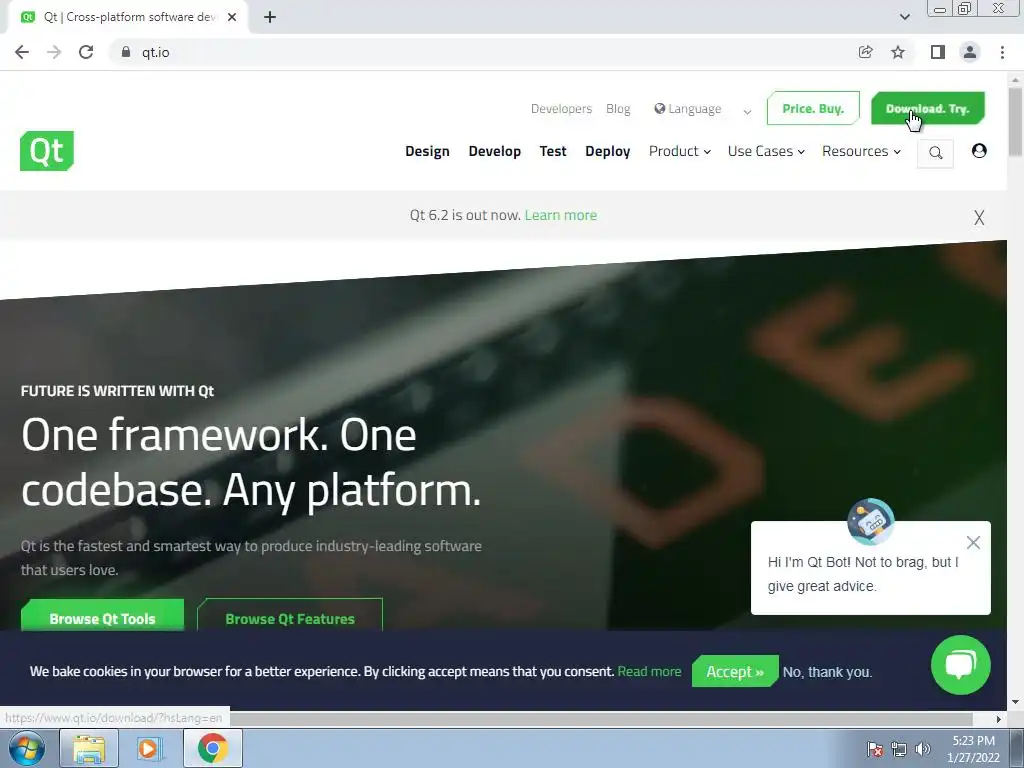Open the Qt account user icon
The height and width of the screenshot is (768, 1024).
coord(979,151)
